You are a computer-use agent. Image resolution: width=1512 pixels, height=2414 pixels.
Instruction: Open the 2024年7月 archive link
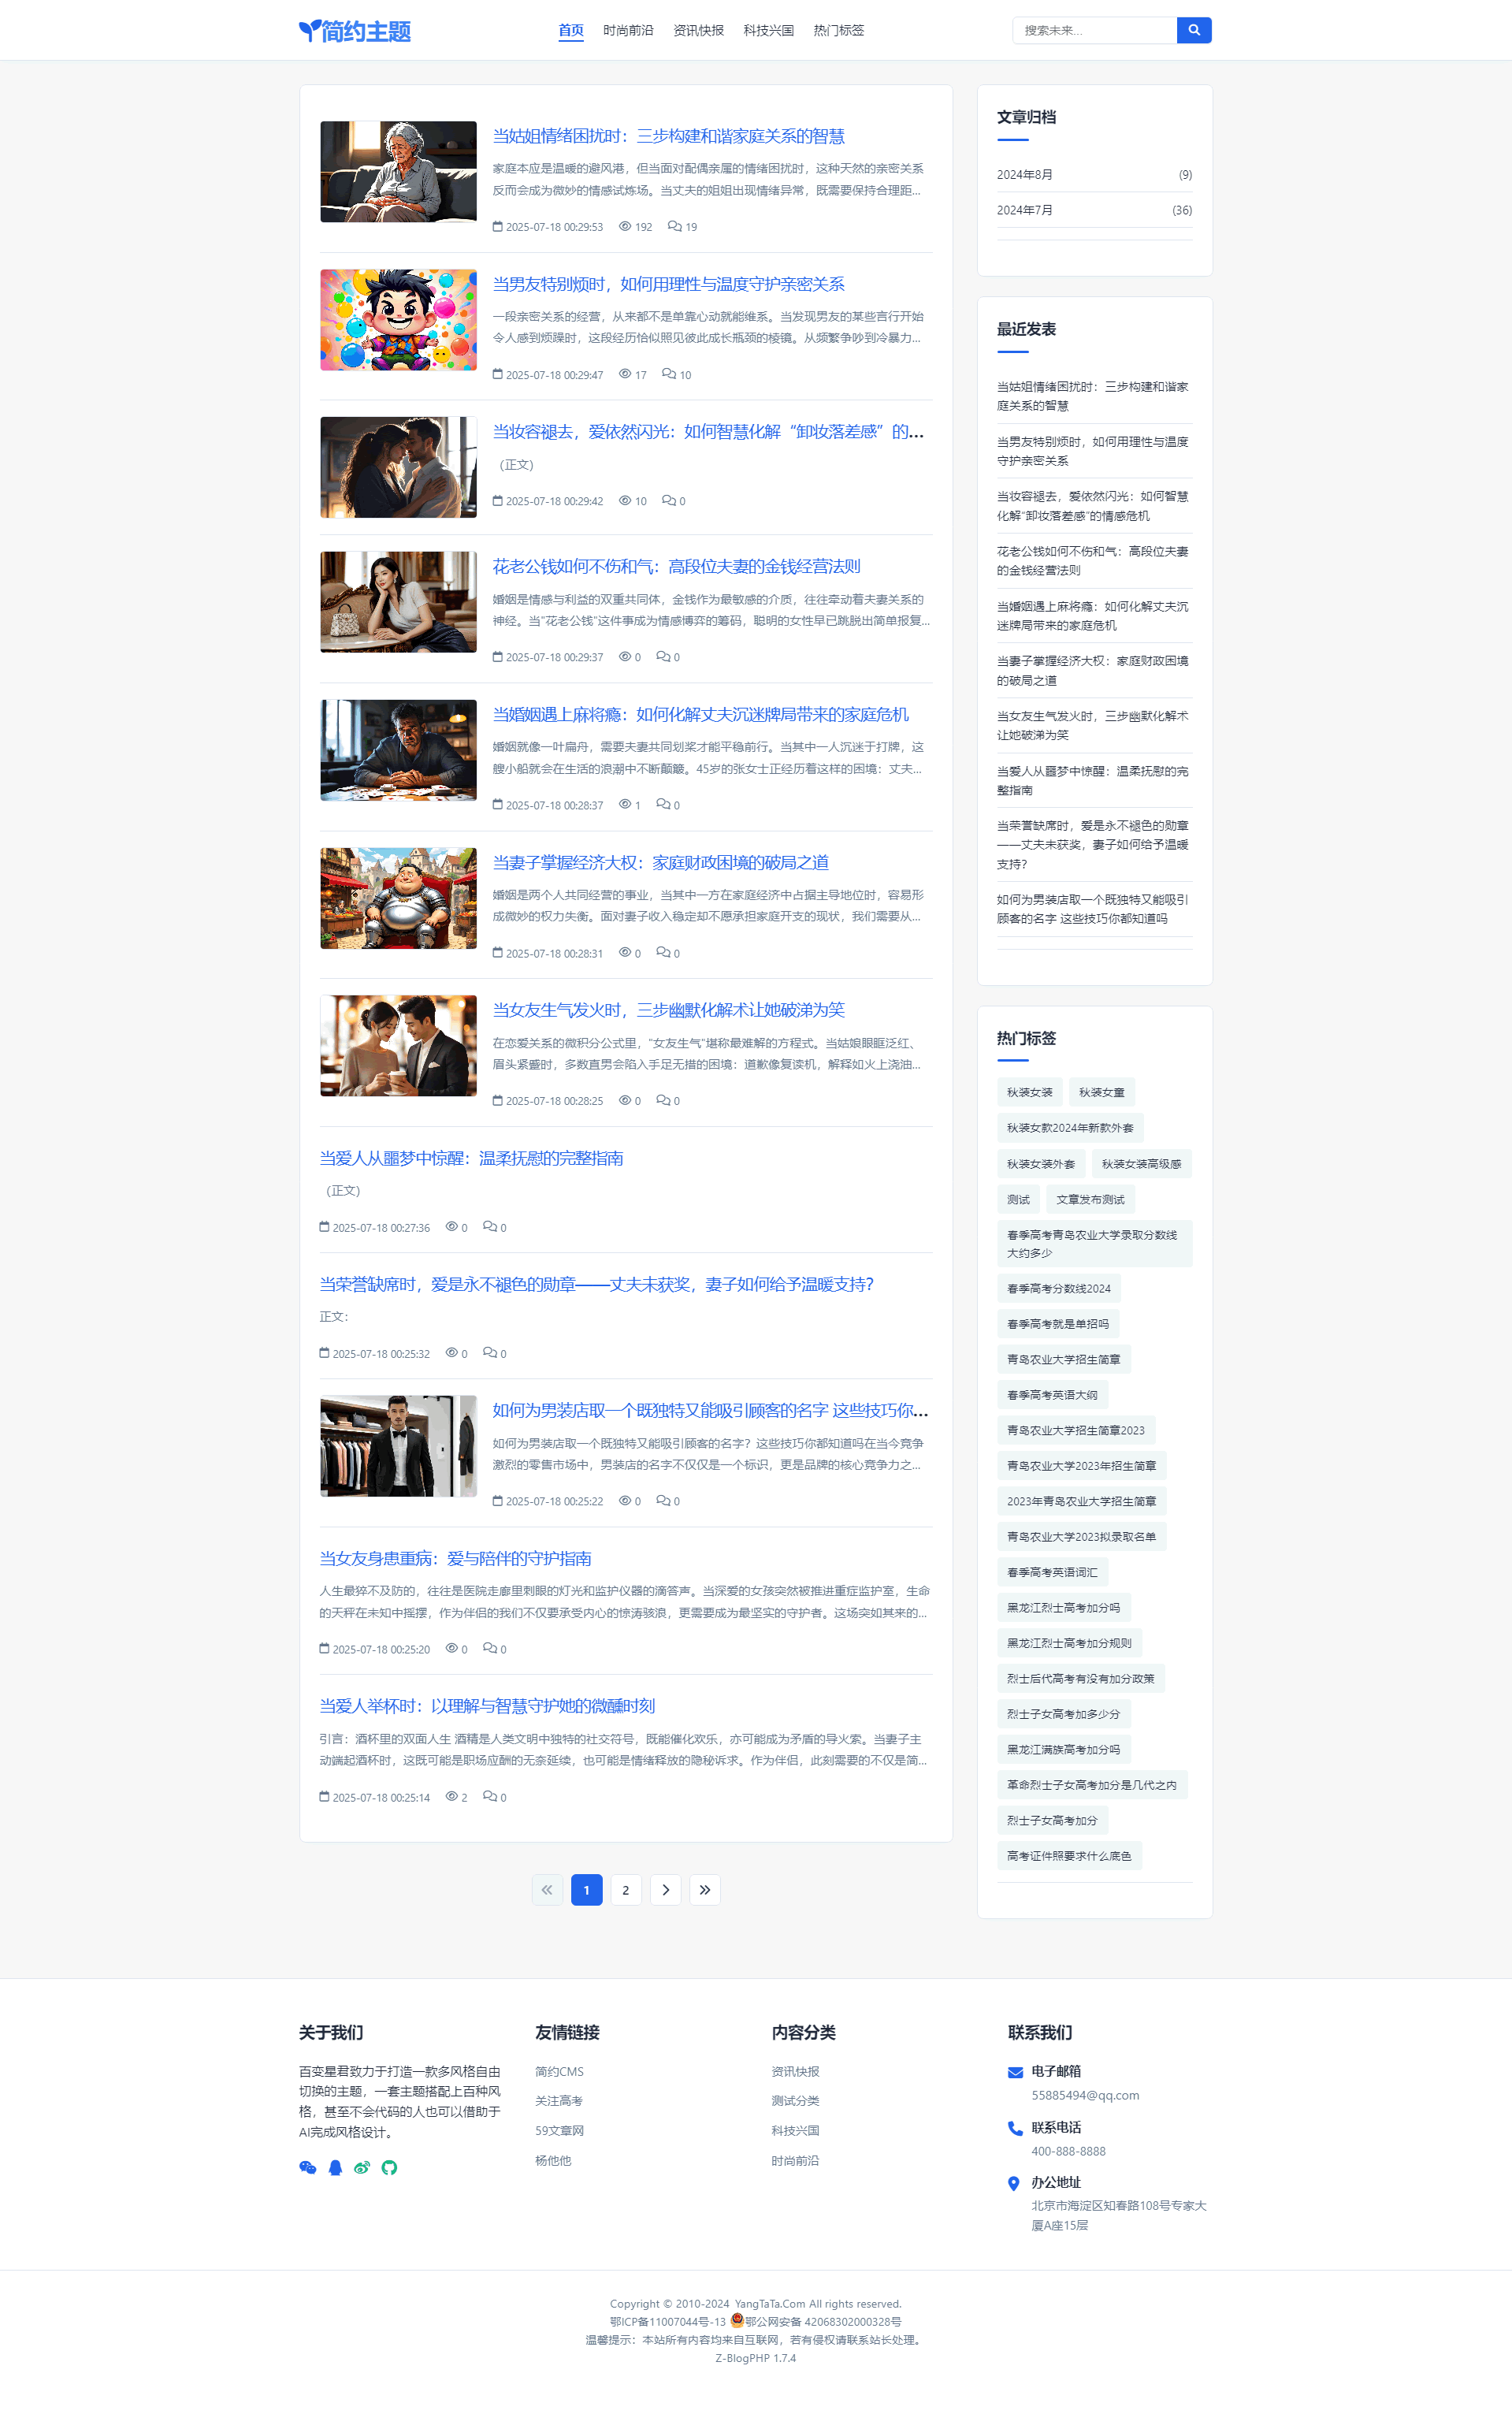point(1024,210)
